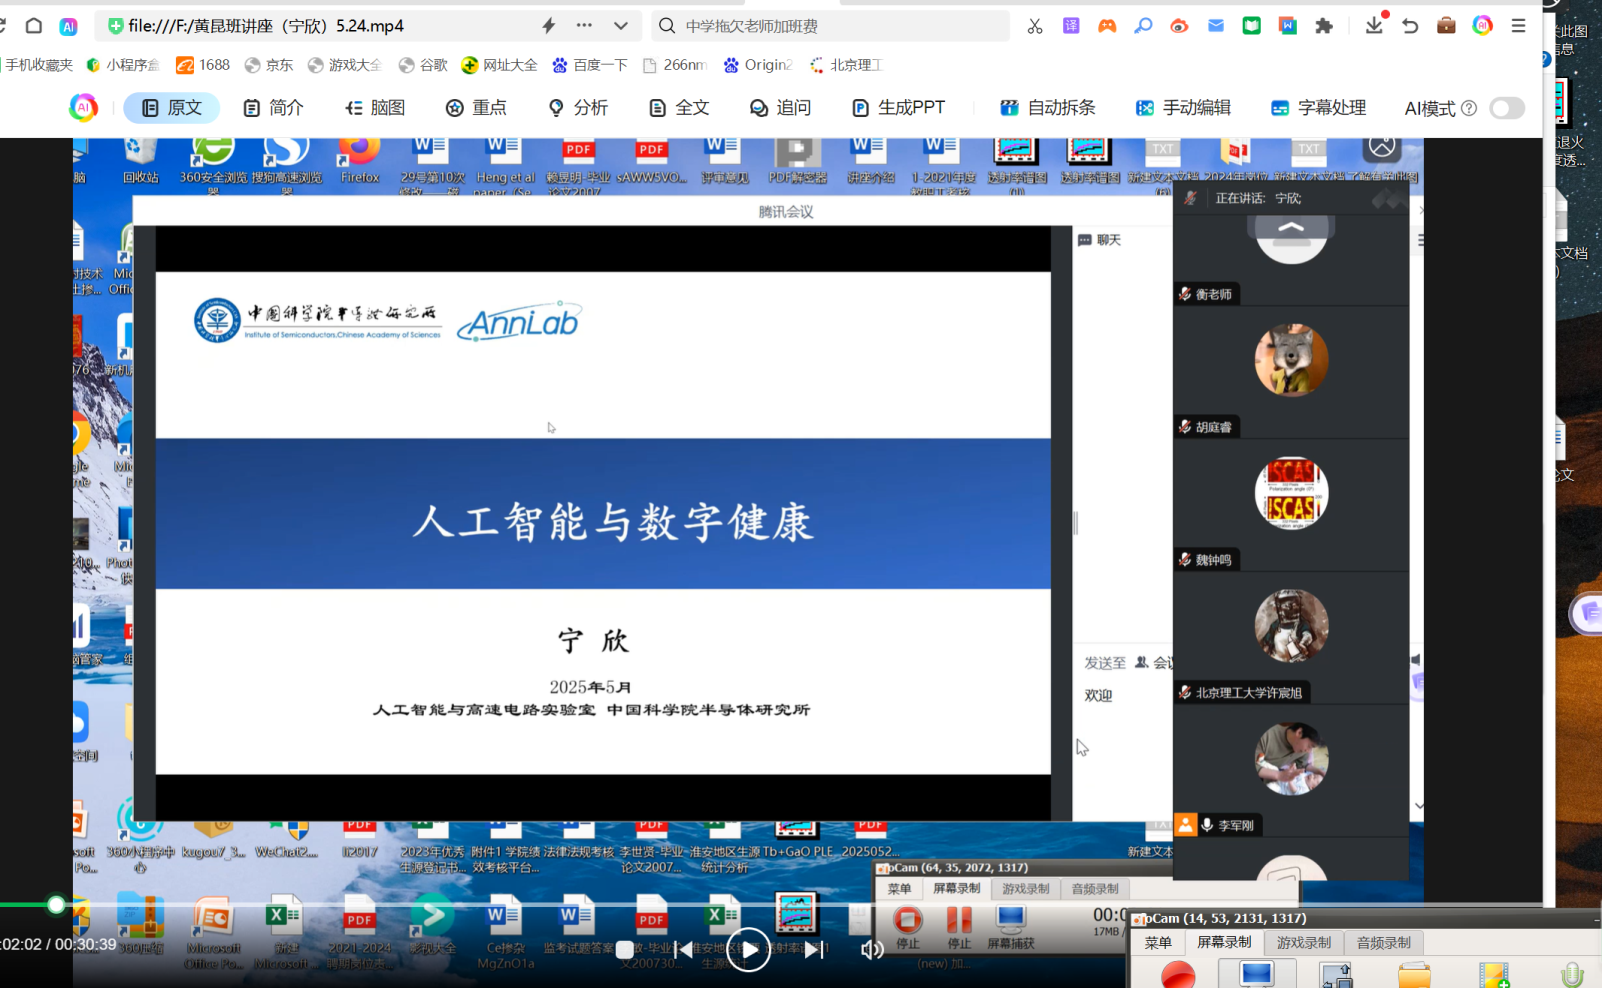Click the video progress slider handle
Viewport: 1602px width, 988px height.
click(56, 905)
